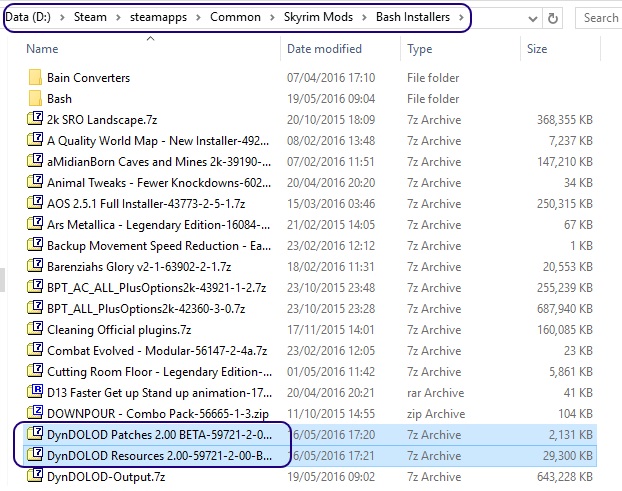Click the 2,131 KB size value
Image resolution: width=622 pixels, height=491 pixels.
click(570, 435)
